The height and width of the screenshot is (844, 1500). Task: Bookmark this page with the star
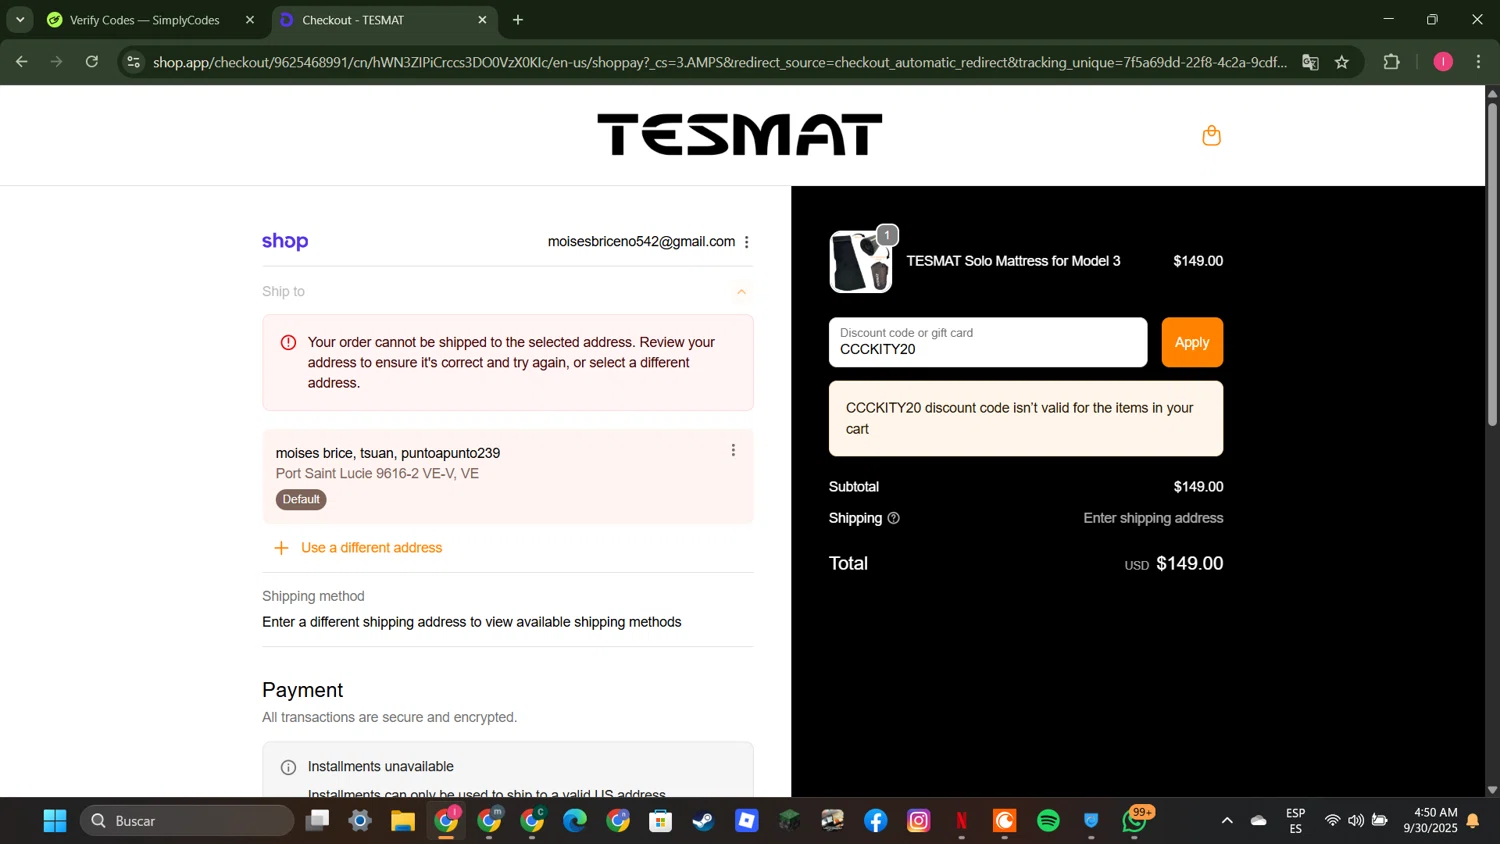pos(1342,62)
